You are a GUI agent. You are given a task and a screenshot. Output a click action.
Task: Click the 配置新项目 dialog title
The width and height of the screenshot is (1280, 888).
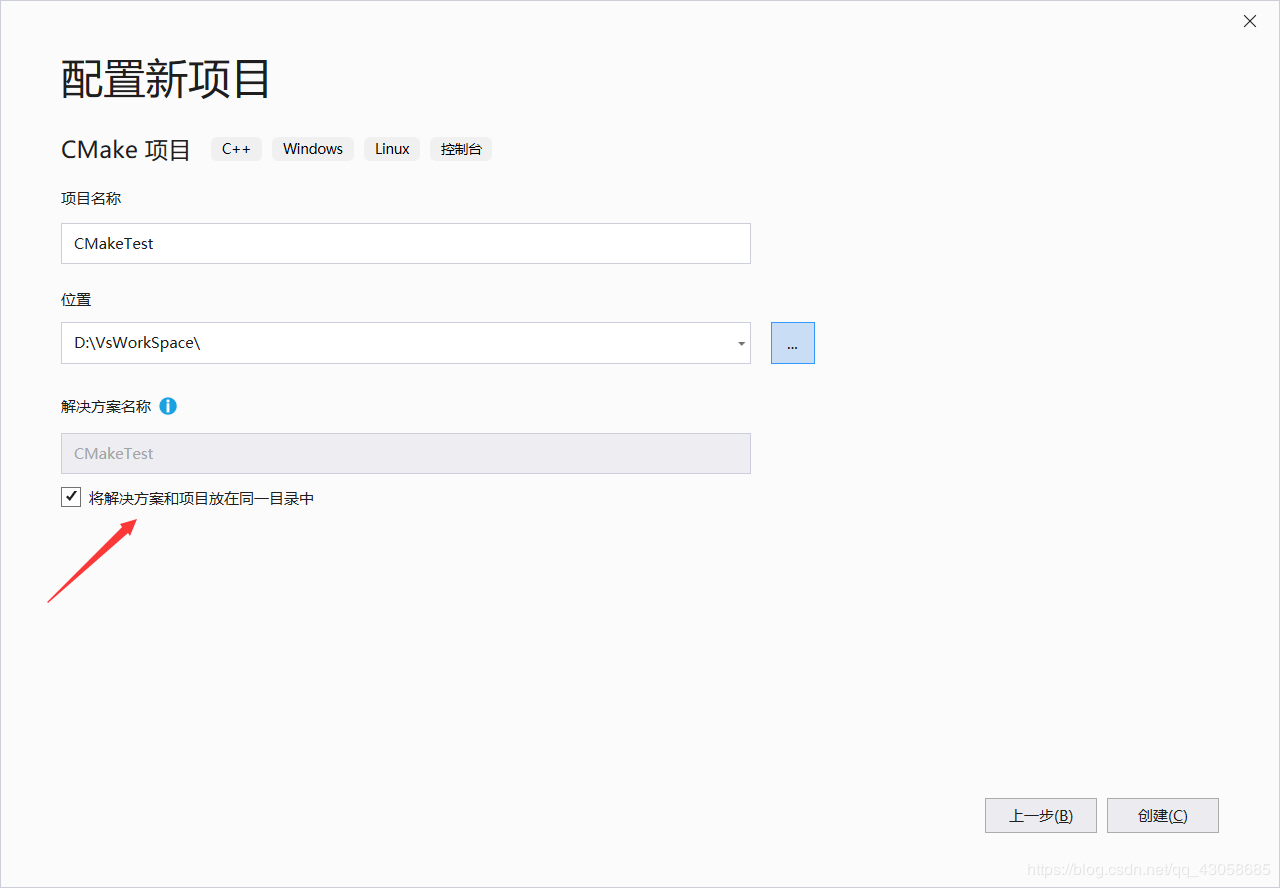click(164, 80)
